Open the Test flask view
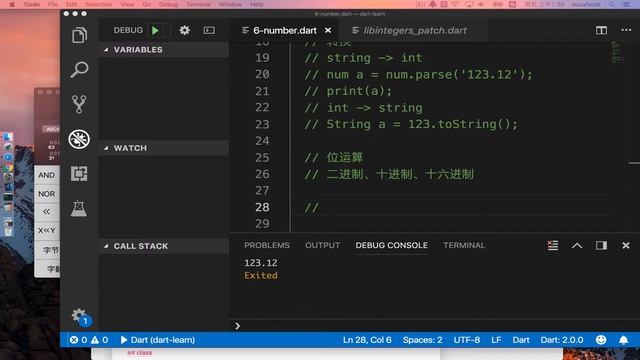The image size is (640, 360). point(79,208)
